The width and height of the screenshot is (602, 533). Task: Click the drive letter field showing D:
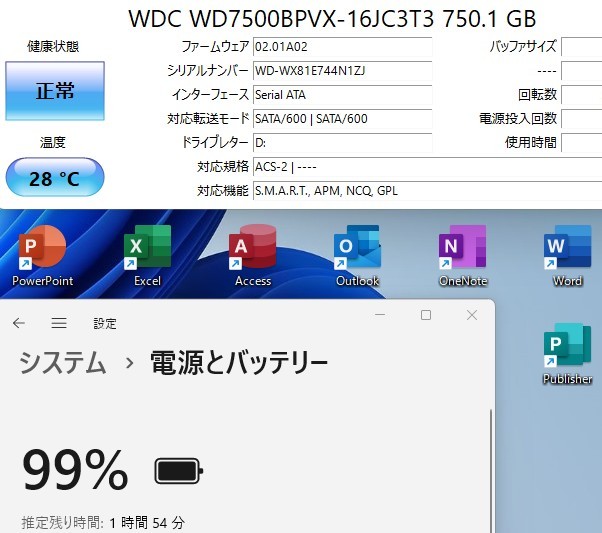click(342, 143)
